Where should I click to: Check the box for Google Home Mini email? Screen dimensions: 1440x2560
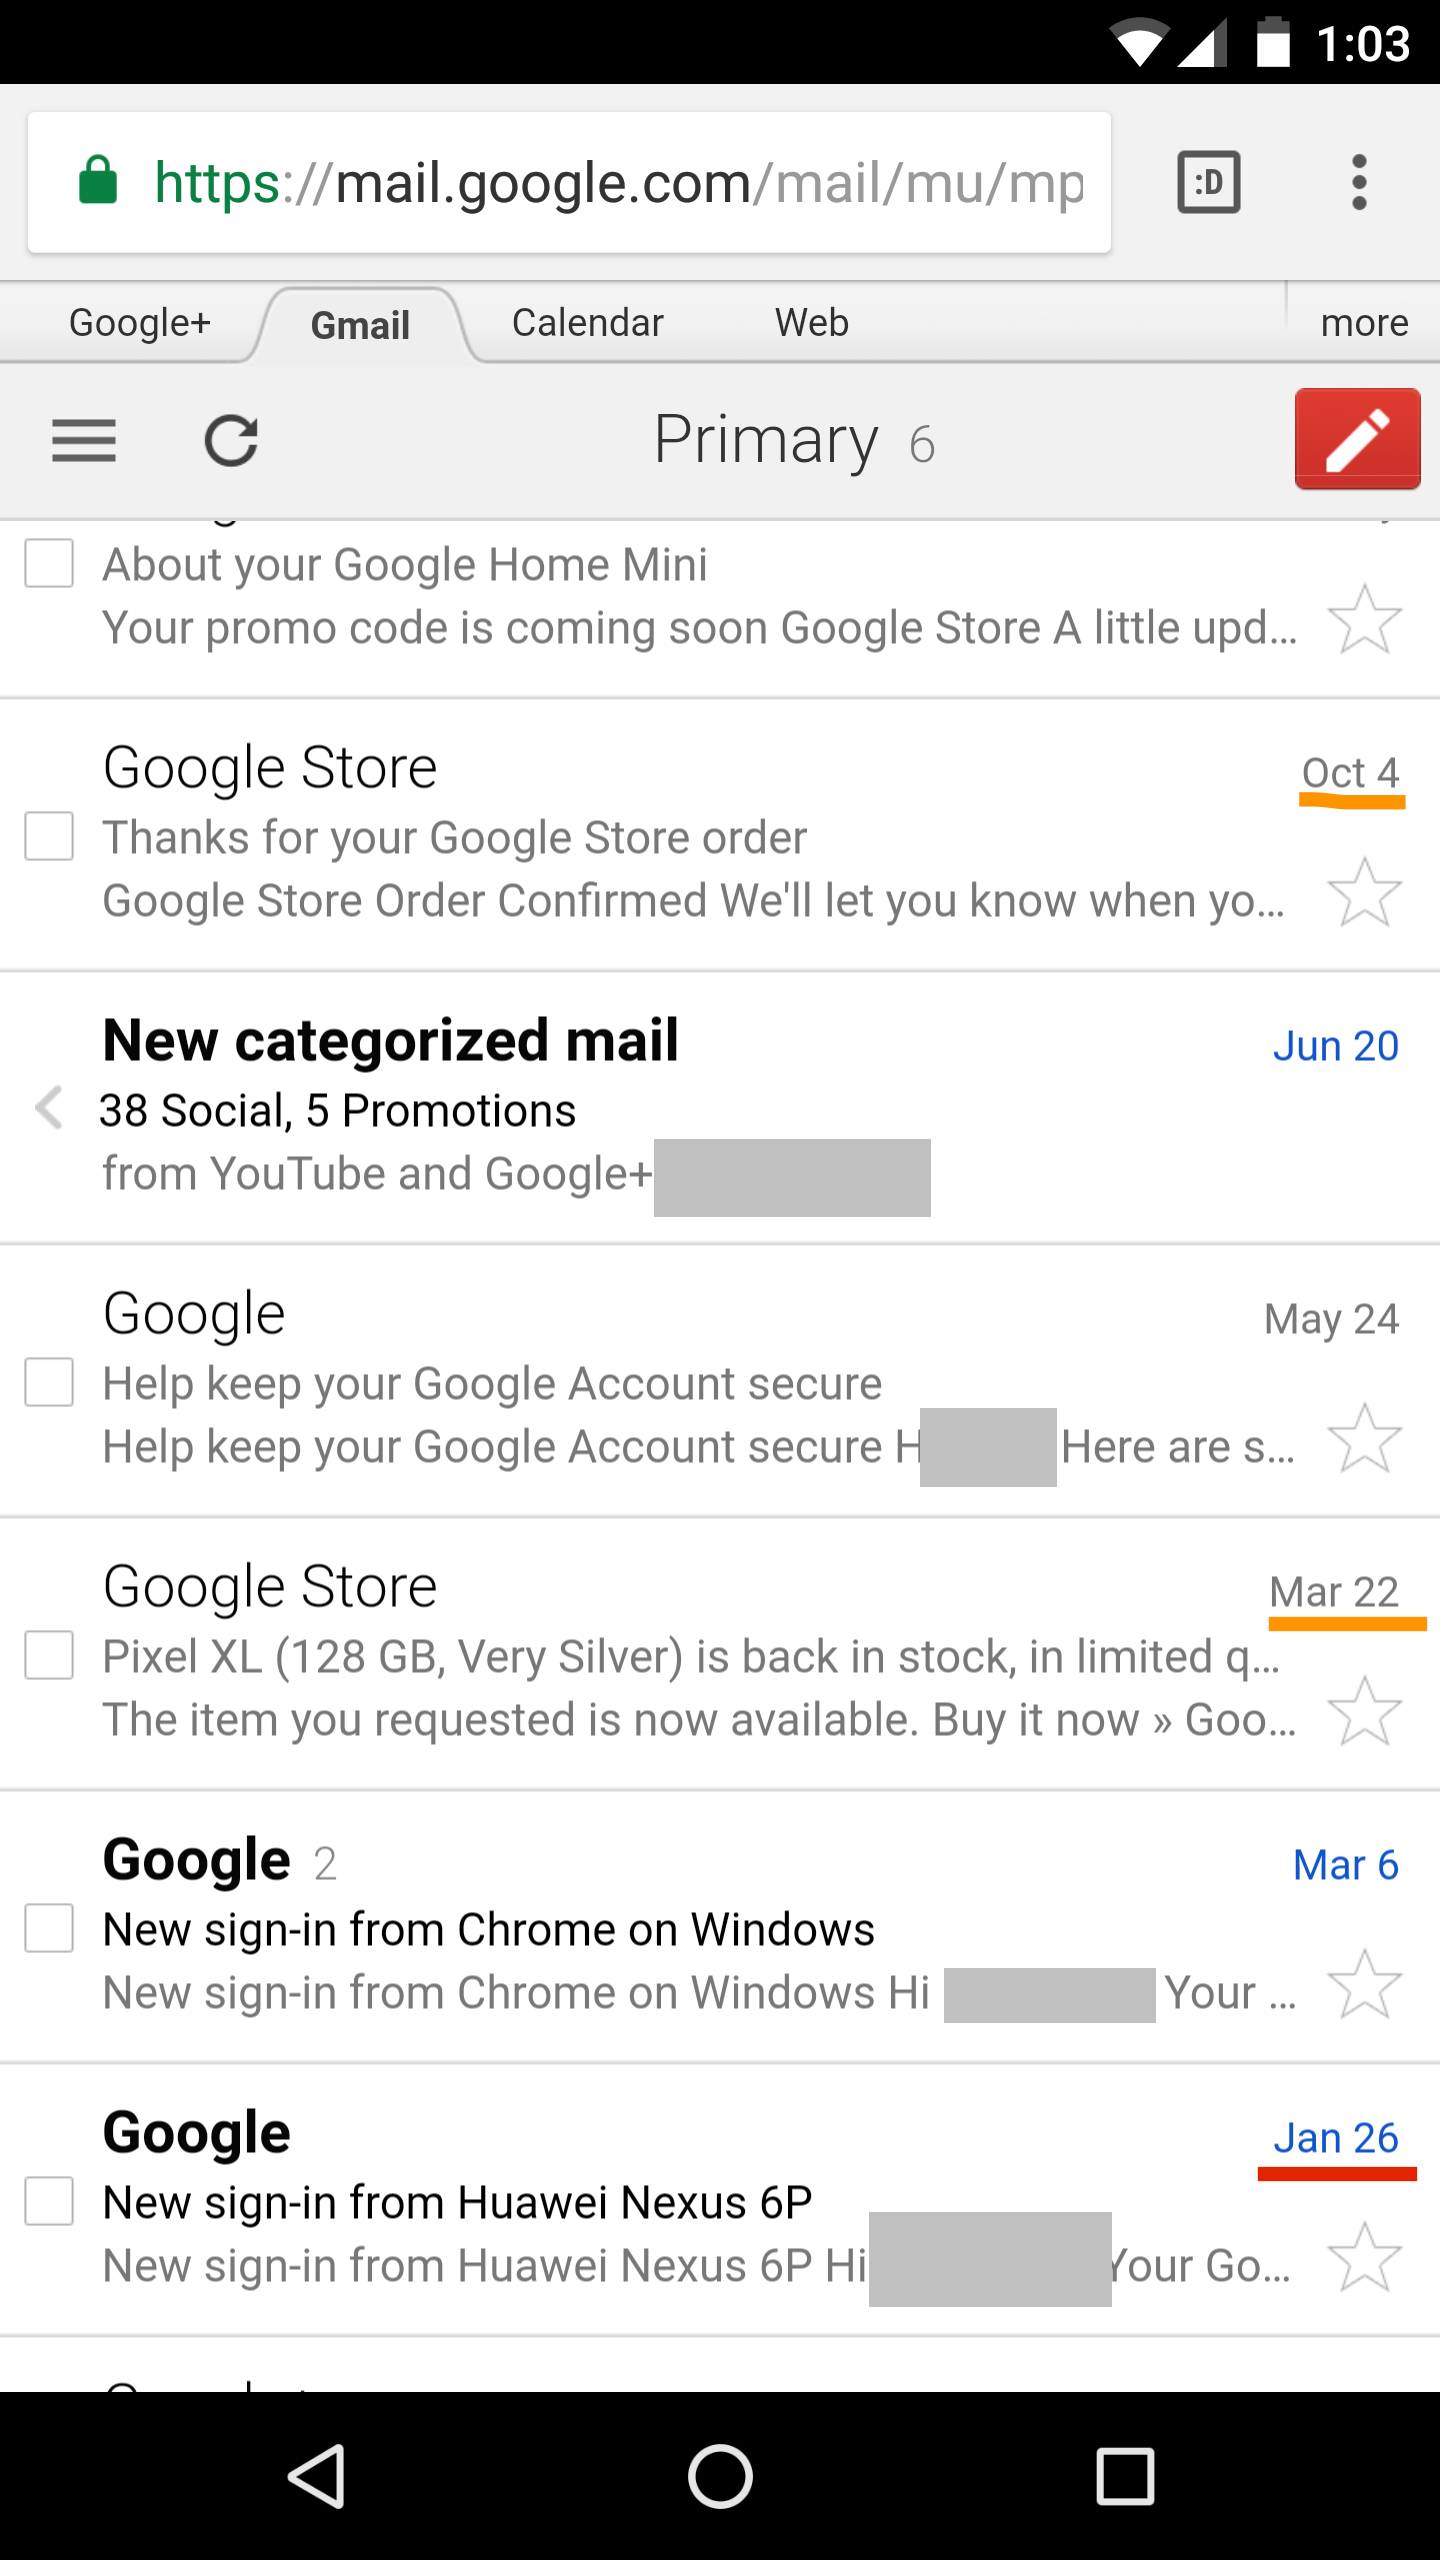49,563
